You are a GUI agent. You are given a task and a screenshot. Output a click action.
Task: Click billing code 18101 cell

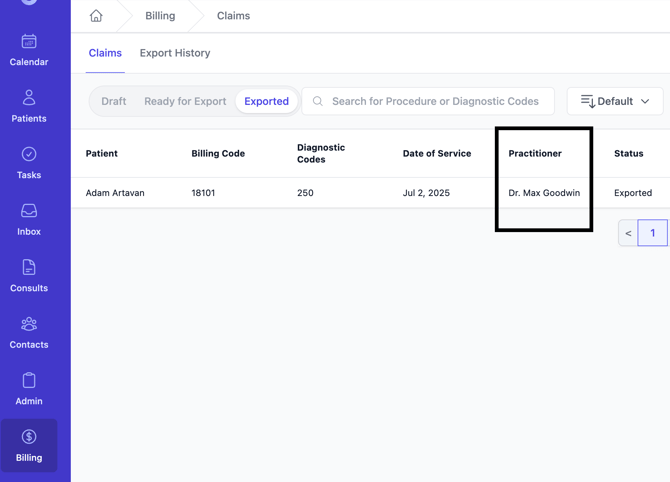click(203, 193)
